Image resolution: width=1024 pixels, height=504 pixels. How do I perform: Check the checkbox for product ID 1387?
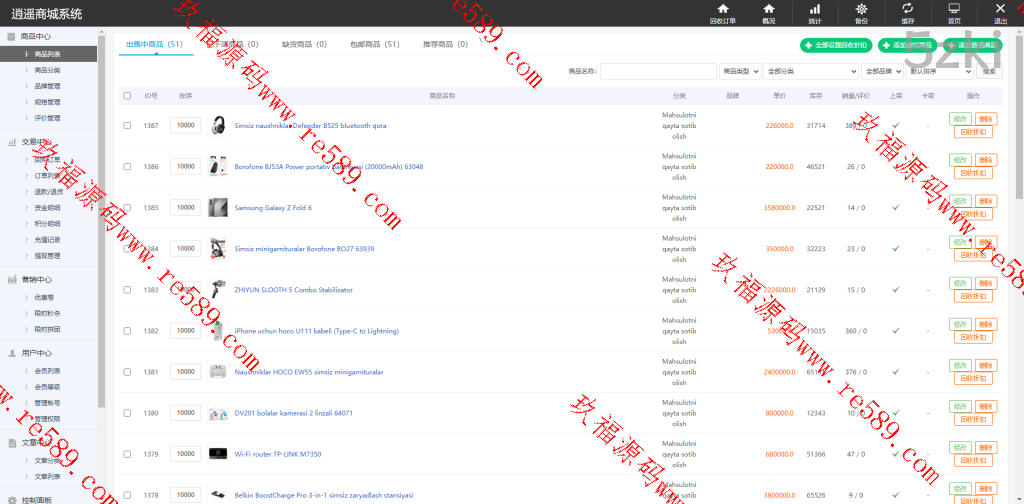click(127, 126)
